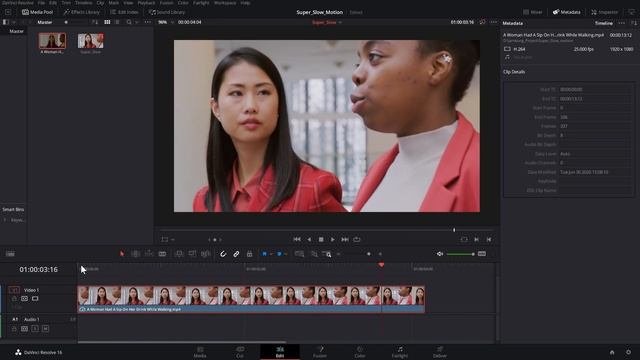Click the Full Extent Zoom icon
Screen dimensions: 640x360
point(299,254)
